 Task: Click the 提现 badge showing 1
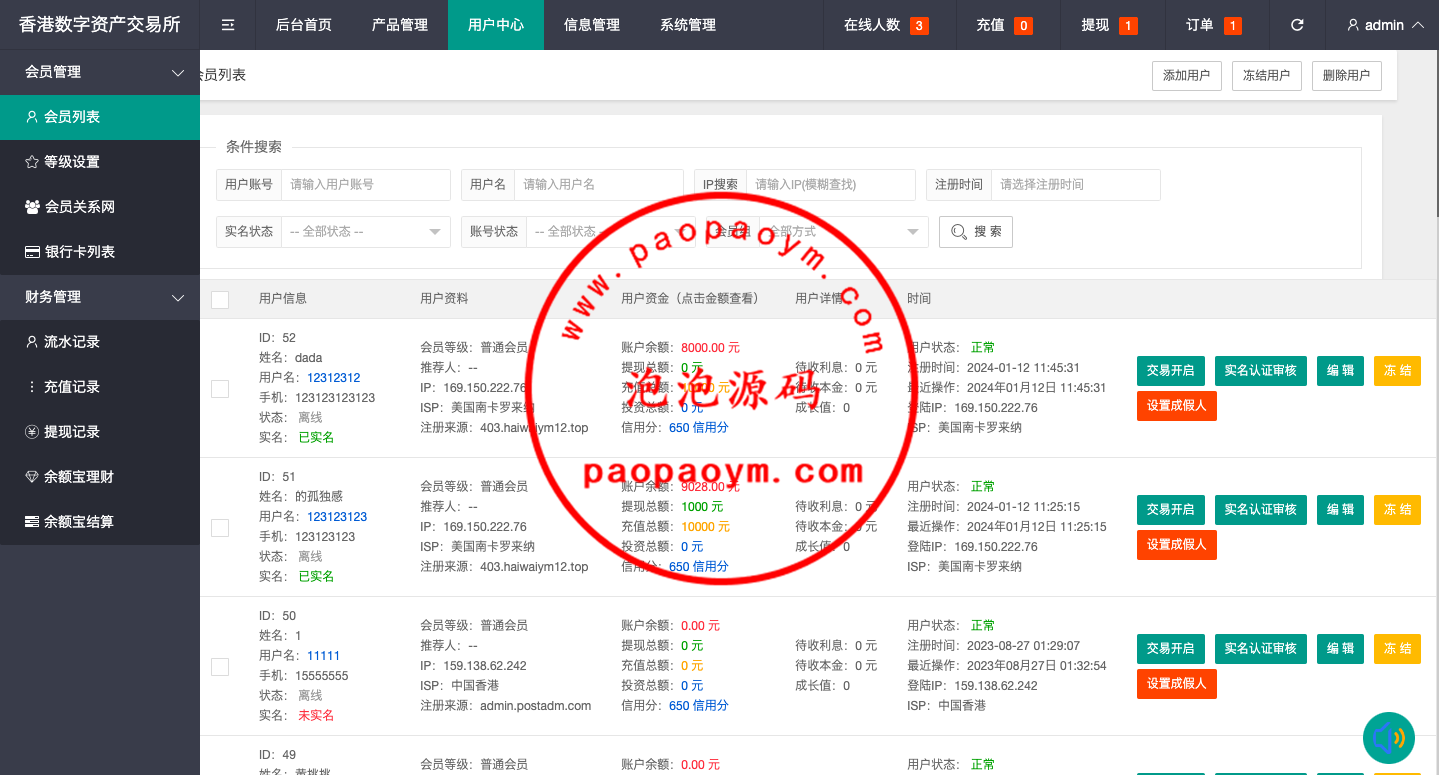pos(1128,26)
